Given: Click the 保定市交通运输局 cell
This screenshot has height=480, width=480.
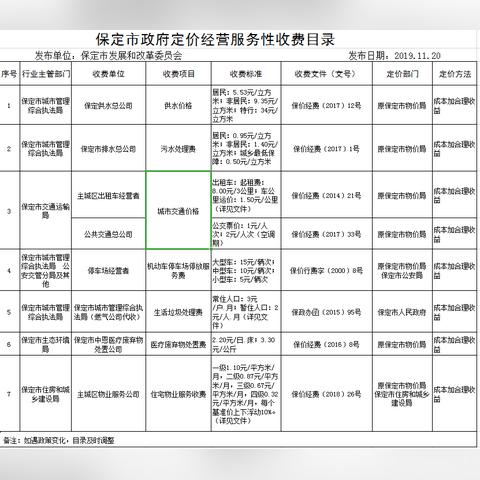Looking at the screenshot, I should (46, 210).
